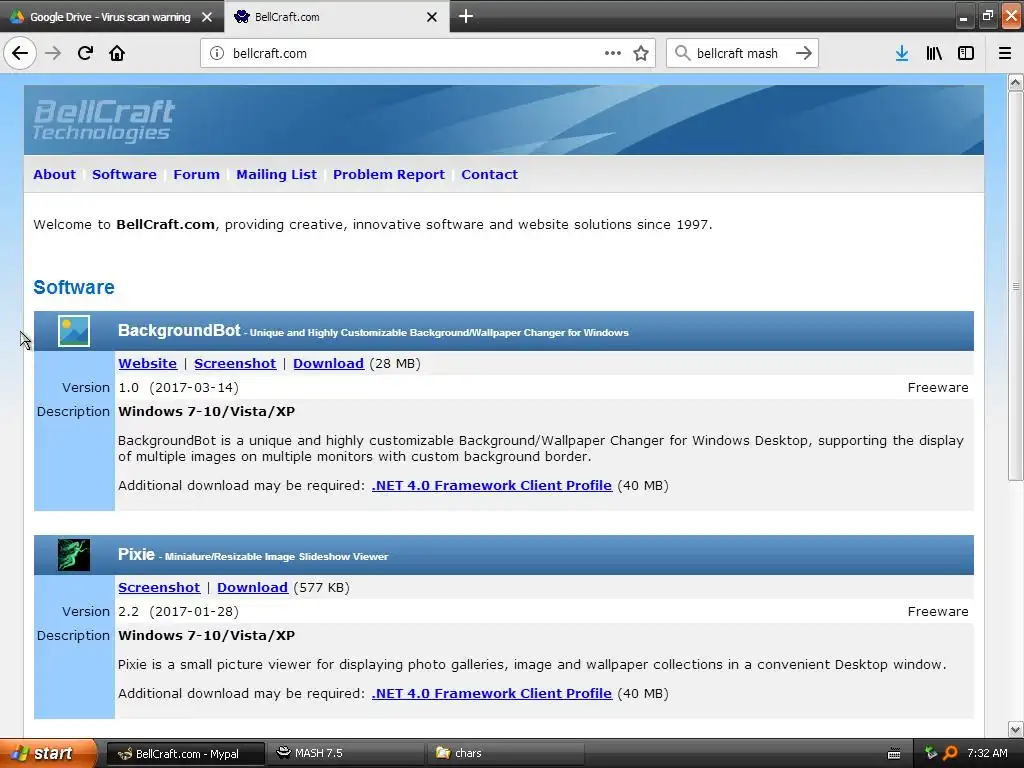
Task: View the BackgroundBot Screenshot link
Action: coord(235,364)
